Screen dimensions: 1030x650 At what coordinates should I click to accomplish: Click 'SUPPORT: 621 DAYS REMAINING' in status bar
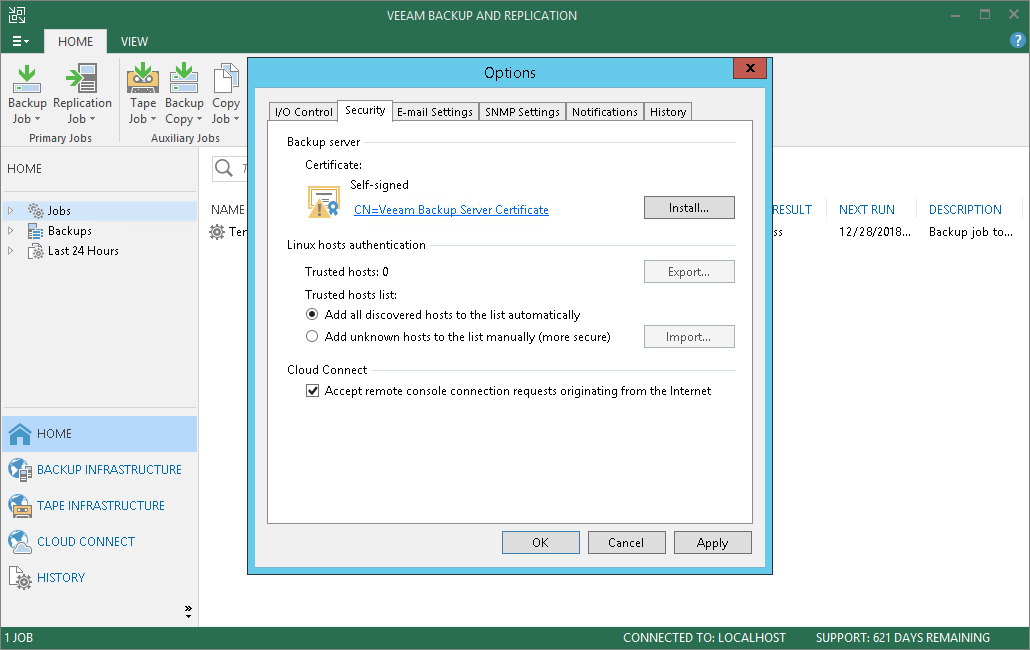(903, 638)
